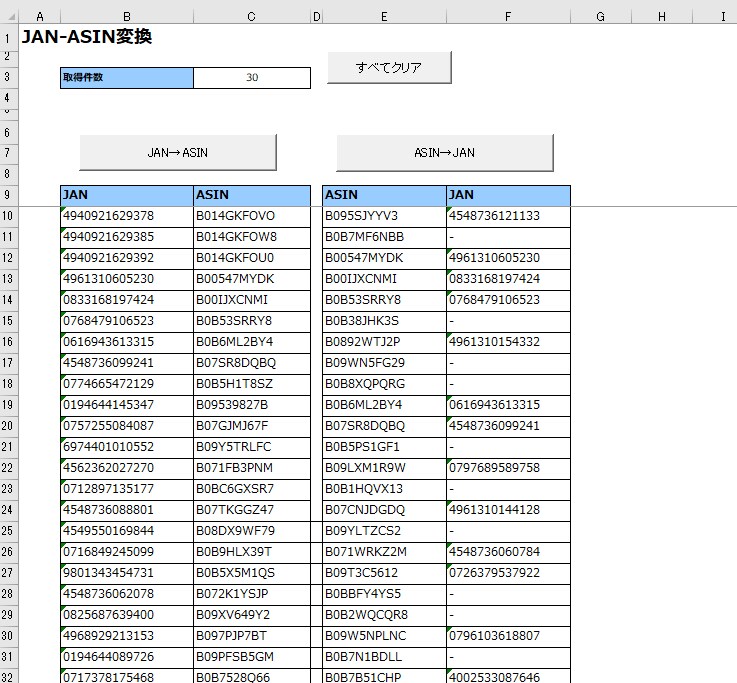This screenshot has height=683, width=737.
Task: Select the 取得件数 label cell
Action: (127, 78)
